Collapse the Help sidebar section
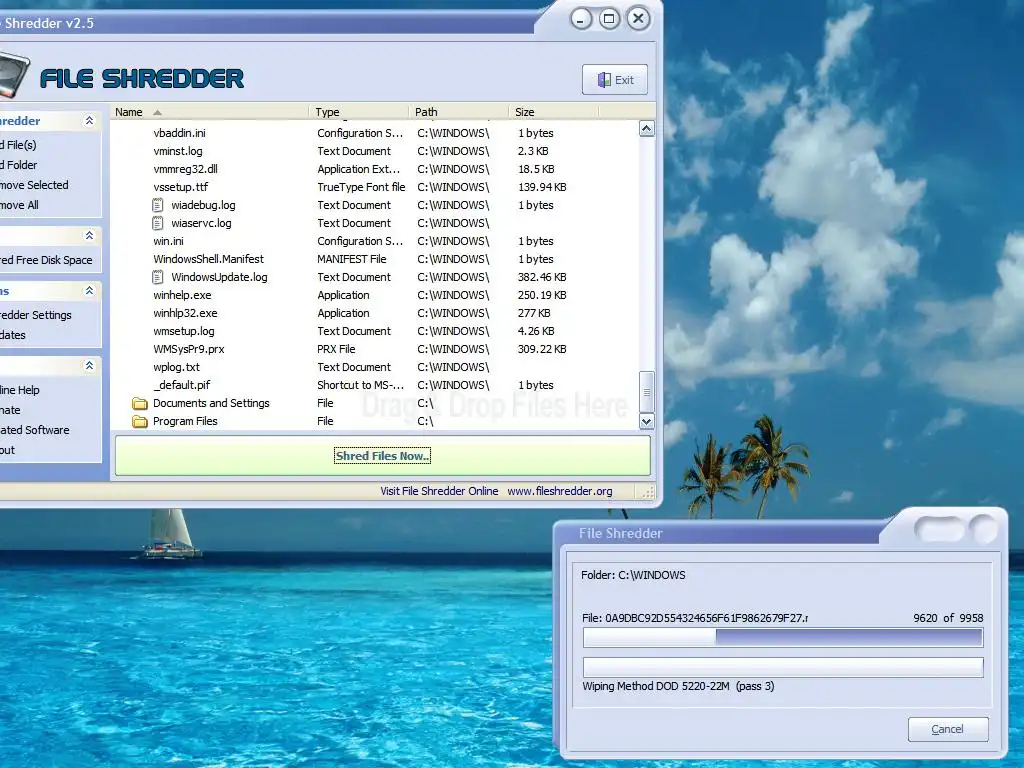 [x=89, y=366]
